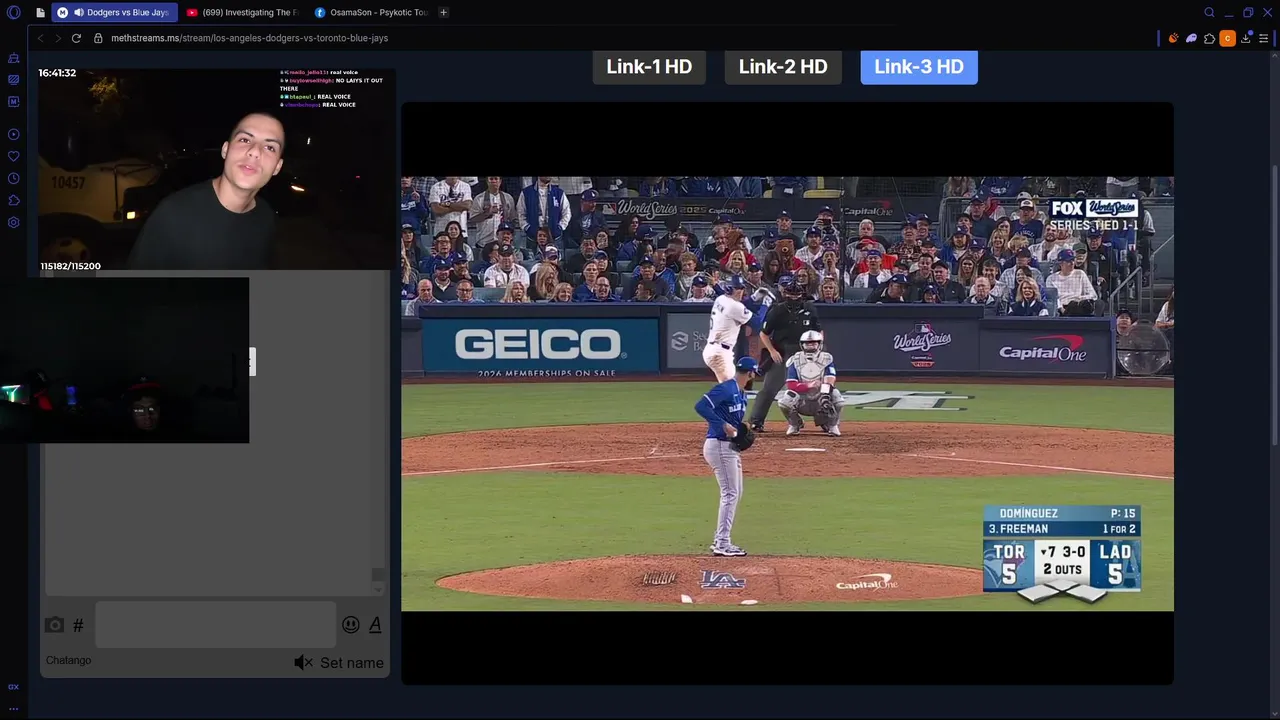Click the Chatango link
The width and height of the screenshot is (1280, 720).
[68, 661]
